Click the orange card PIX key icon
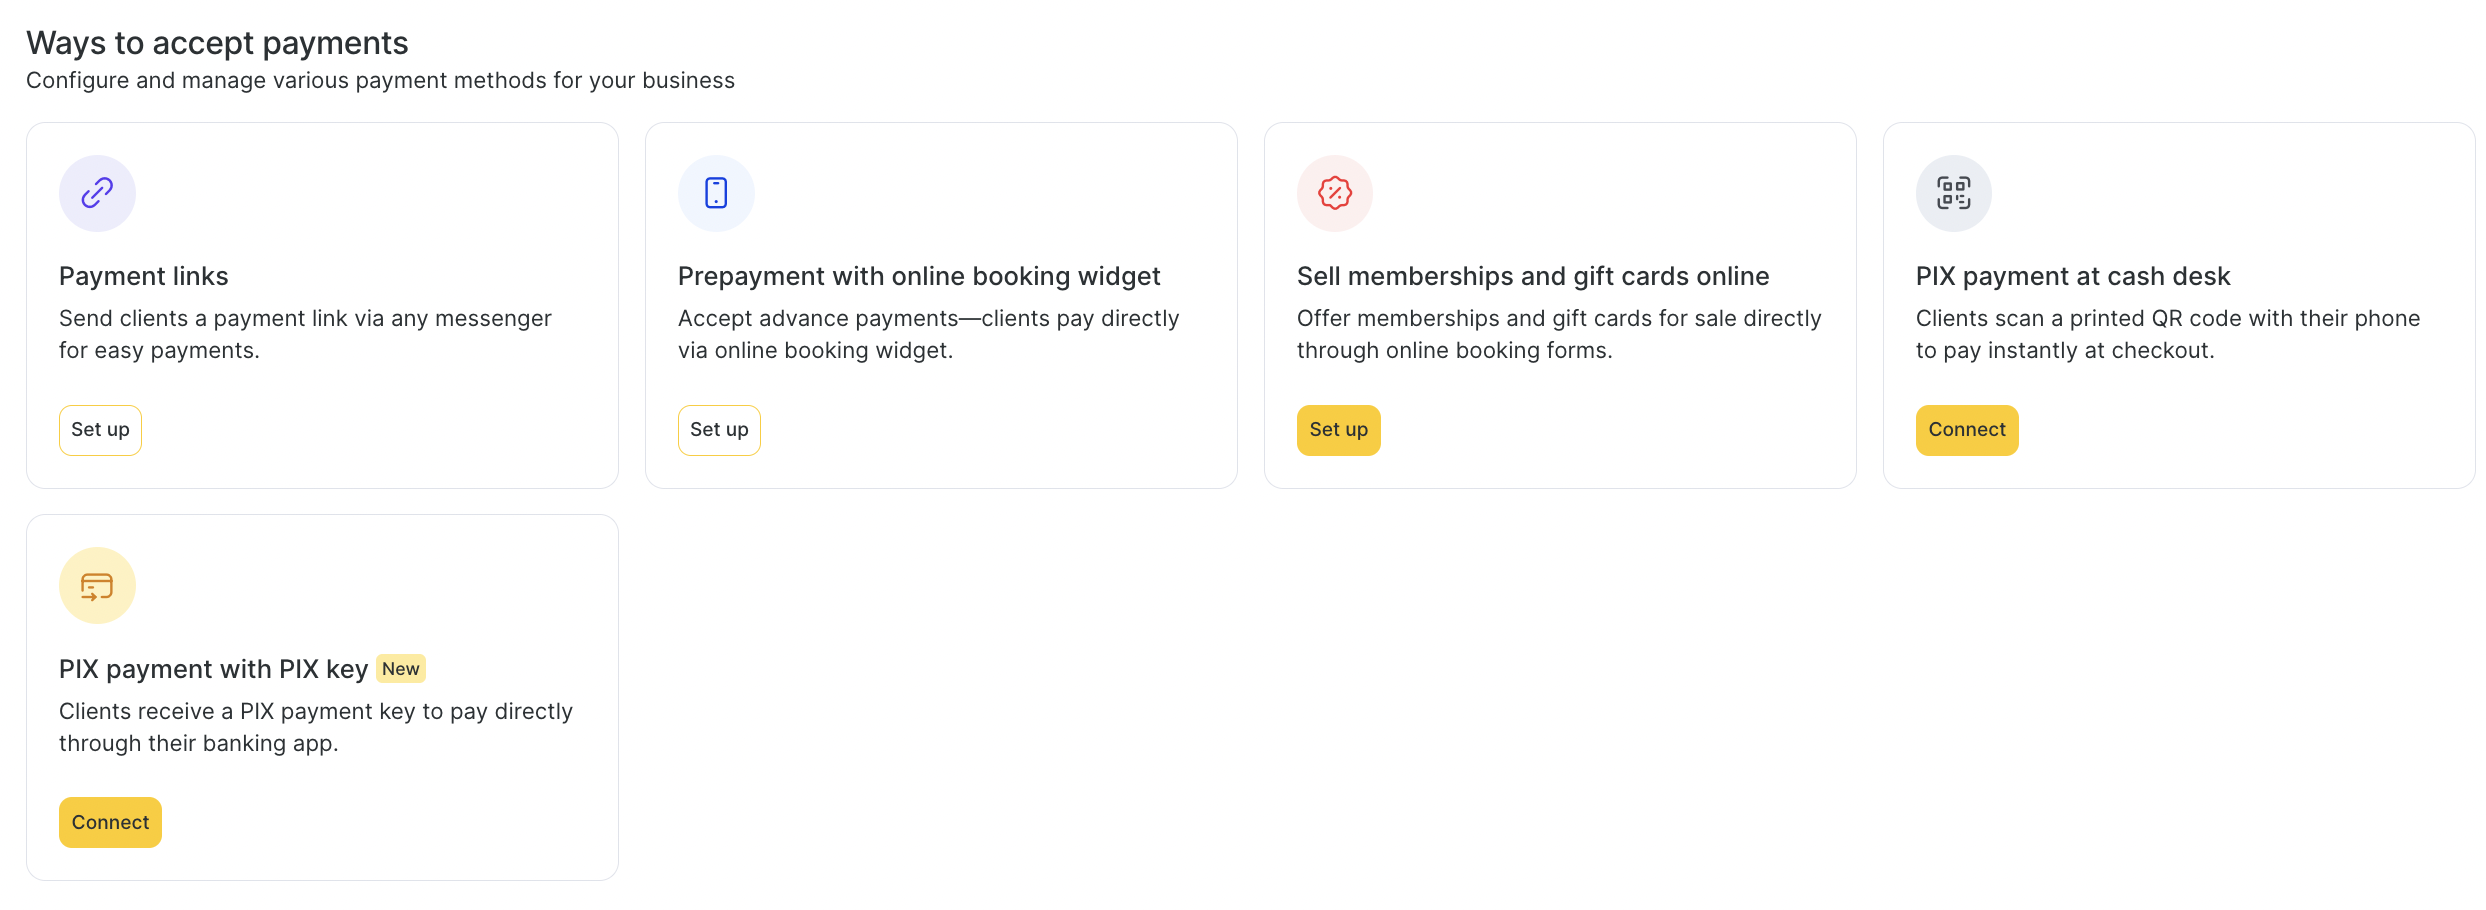The height and width of the screenshot is (910, 2486). pyautogui.click(x=97, y=586)
